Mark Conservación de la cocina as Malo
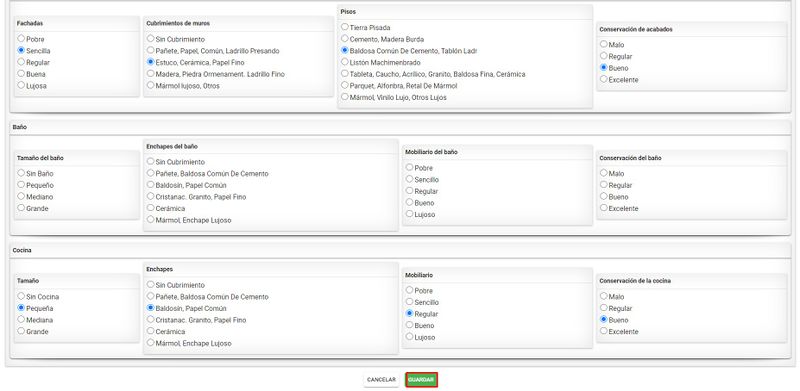Viewport: 800px width, 391px height. point(604,296)
